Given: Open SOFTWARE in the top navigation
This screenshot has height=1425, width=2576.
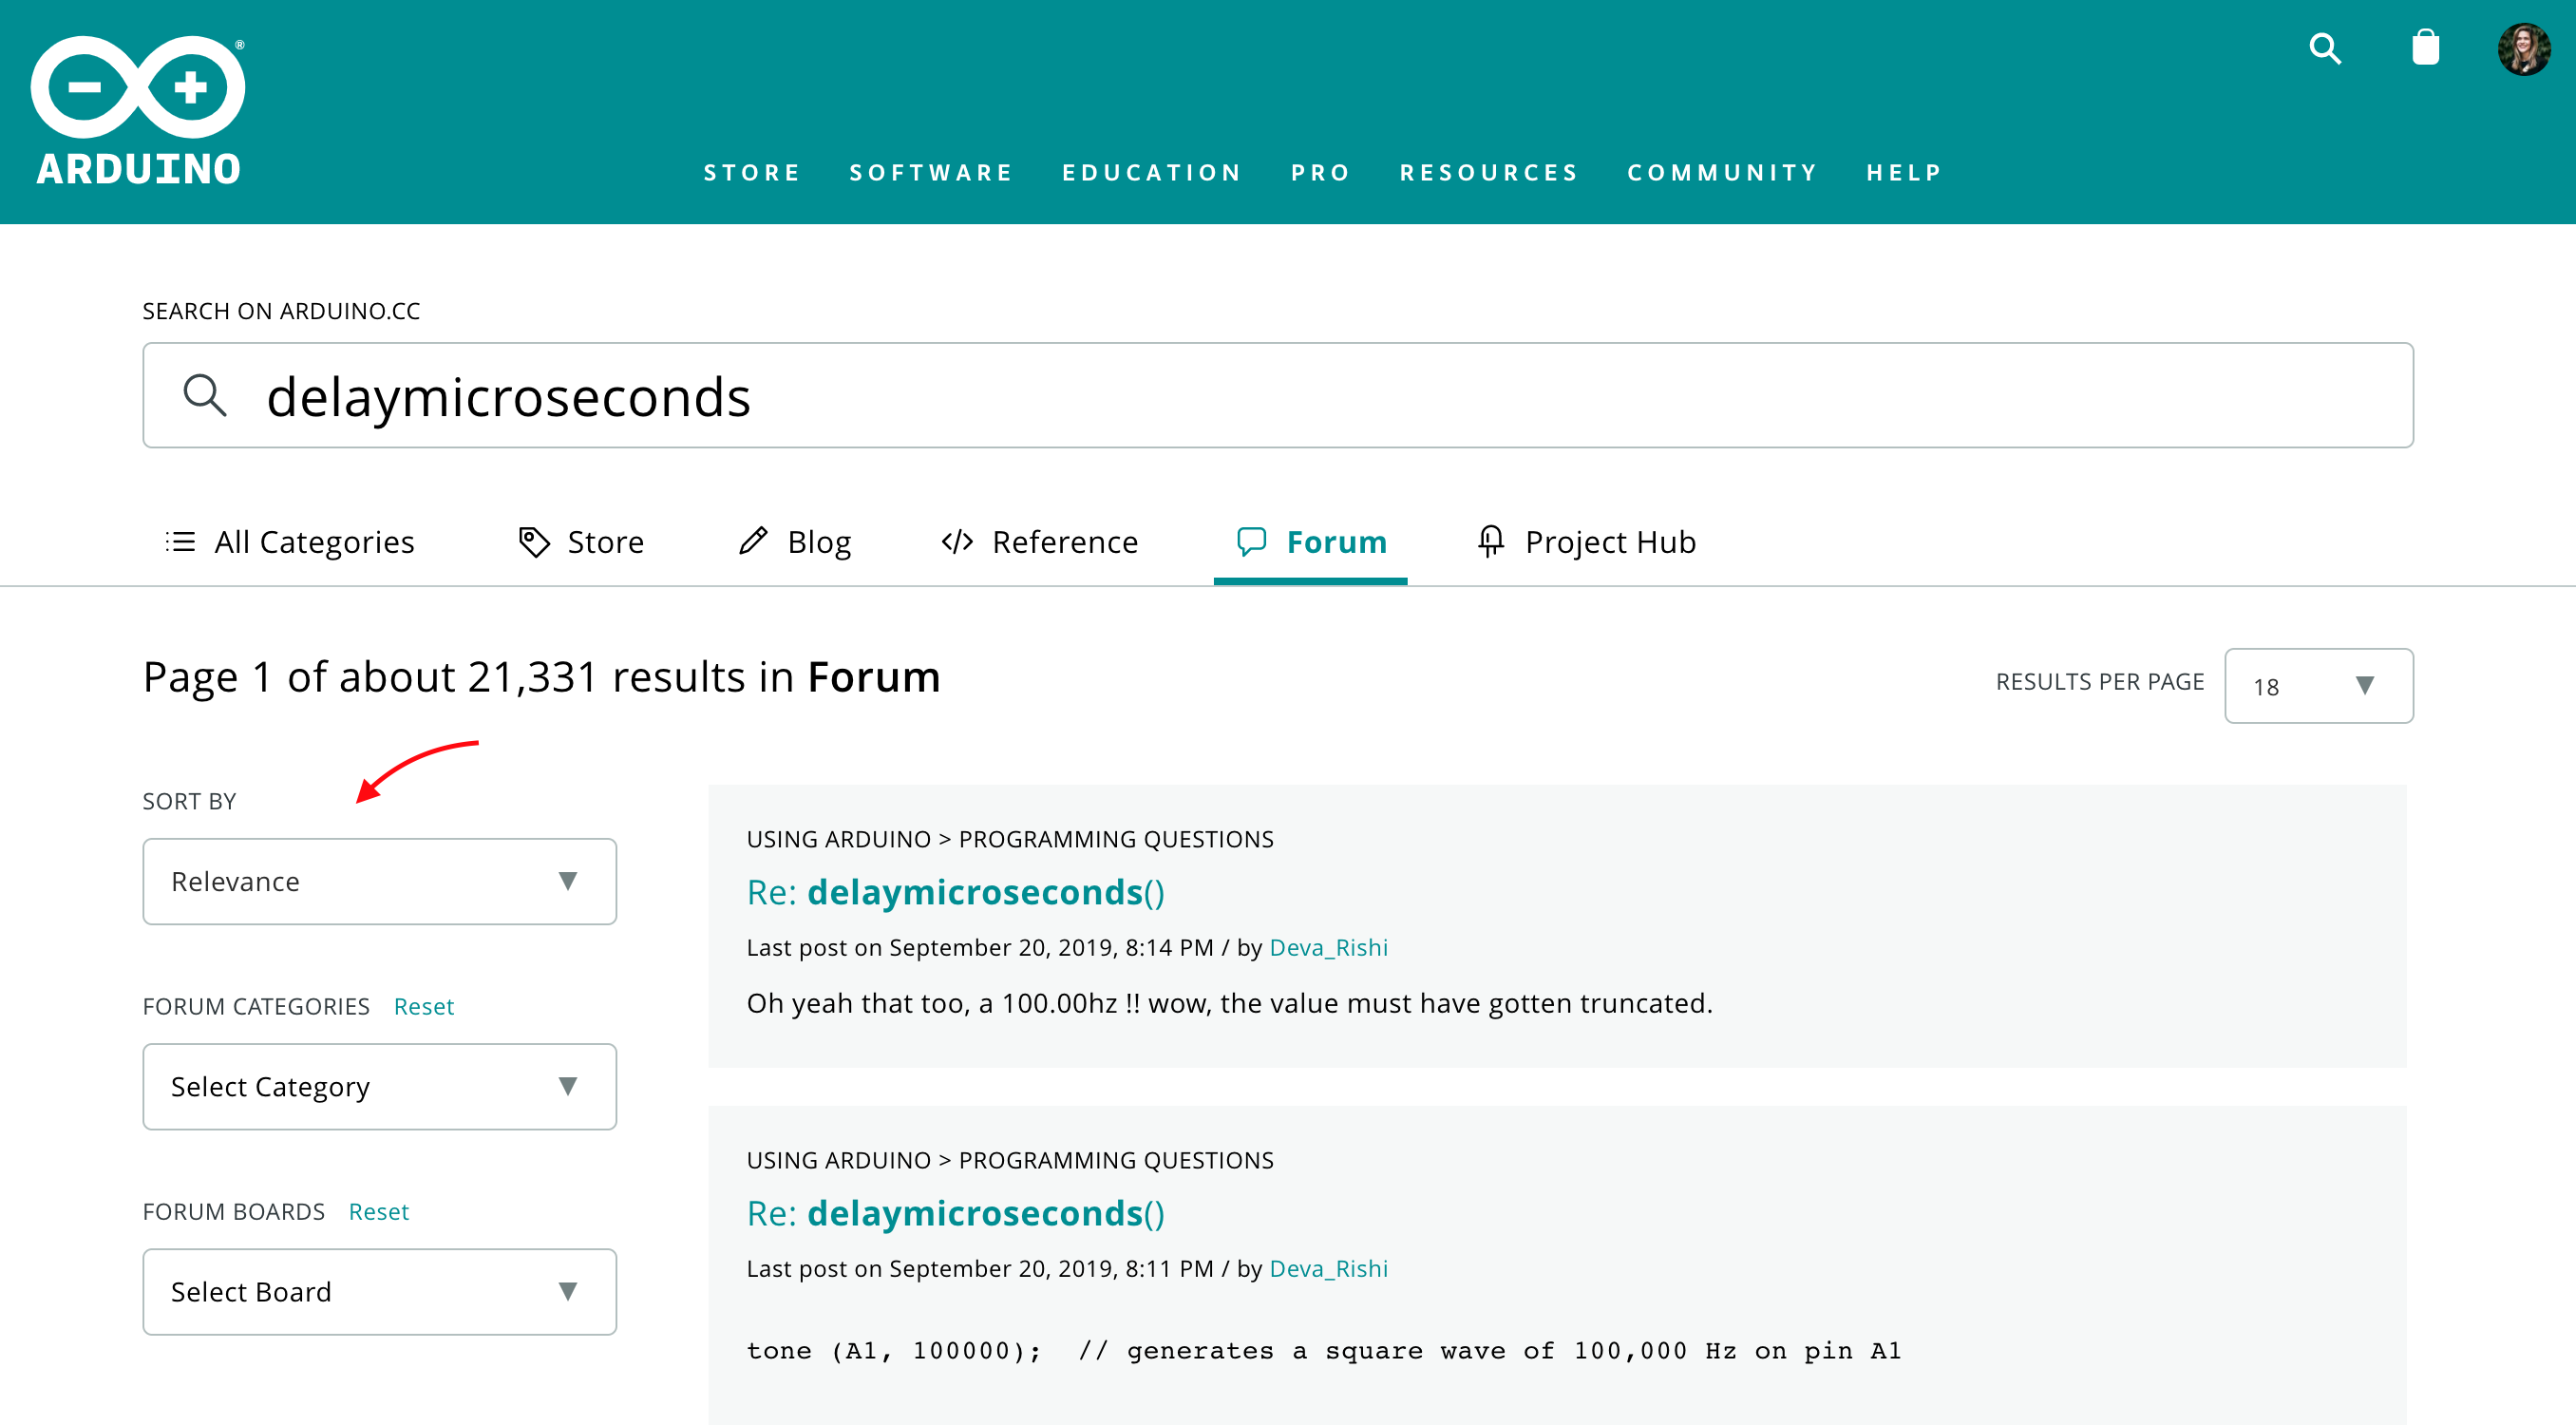Looking at the screenshot, I should (931, 173).
